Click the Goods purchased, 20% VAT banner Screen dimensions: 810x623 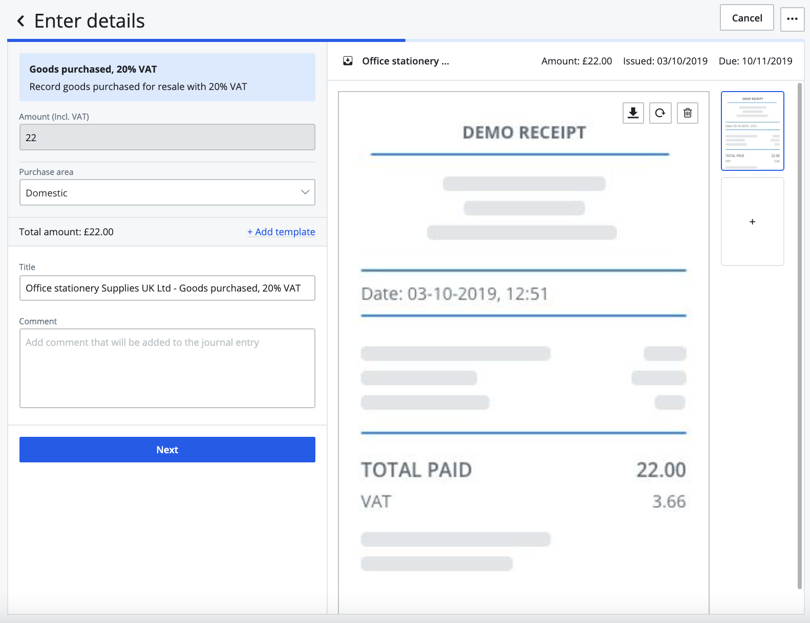(x=166, y=77)
